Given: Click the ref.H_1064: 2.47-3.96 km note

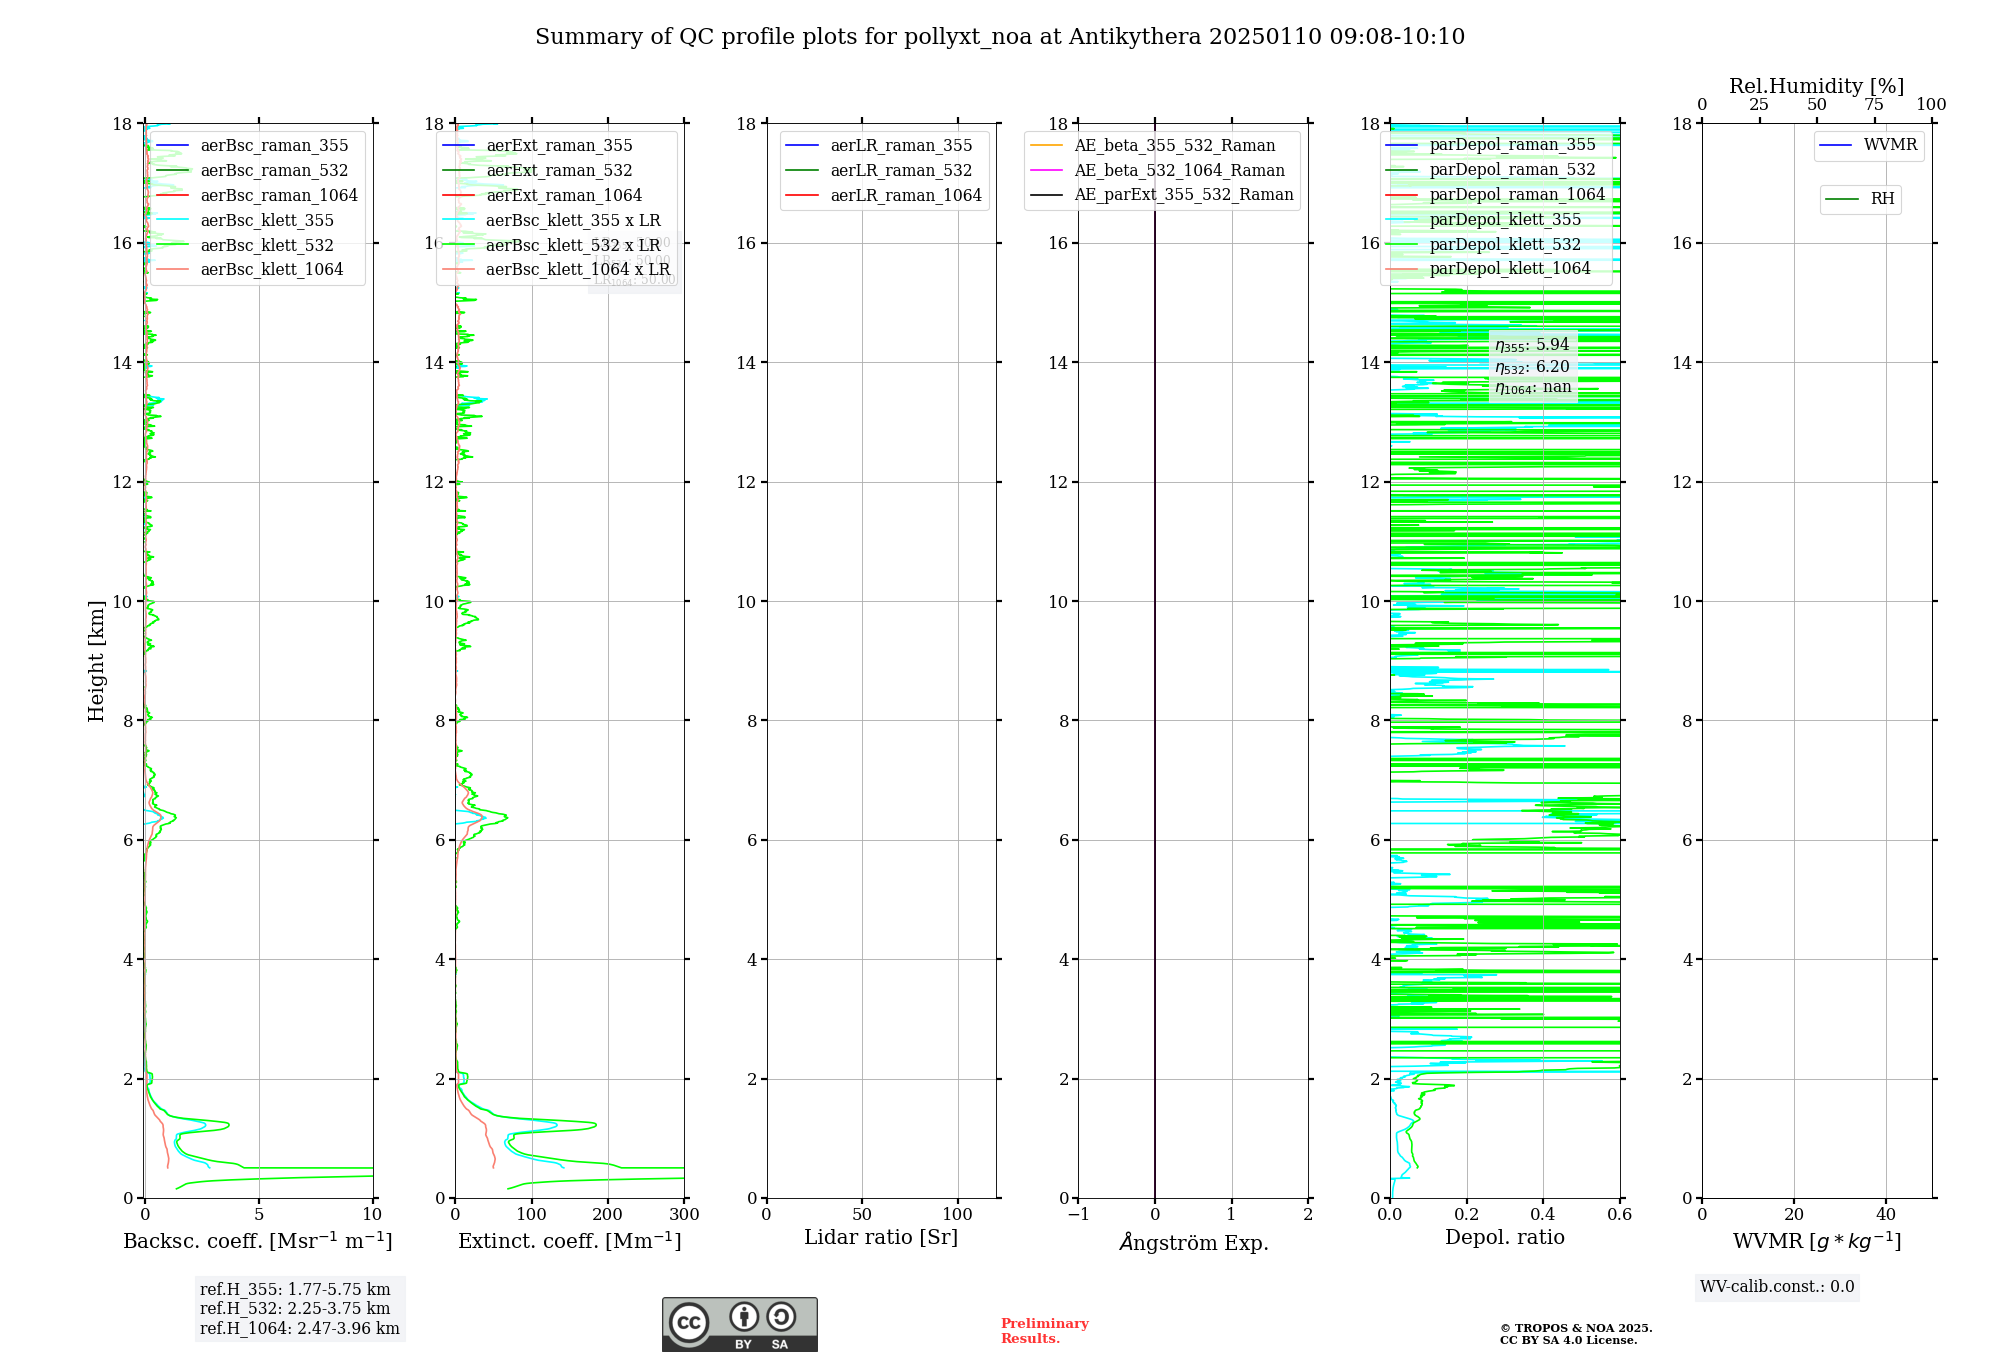Looking at the screenshot, I should coord(300,1329).
